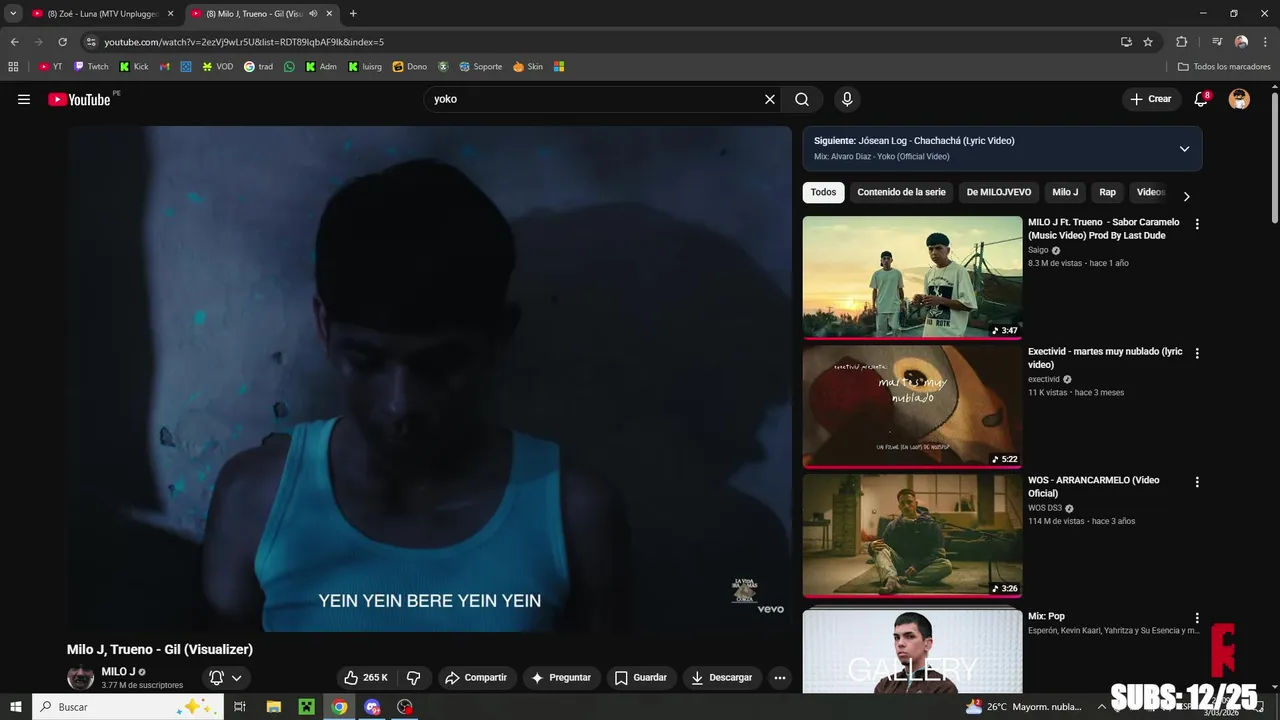1280x720 pixels.
Task: Open Chrome extensions puzzle icon
Action: 1182,42
